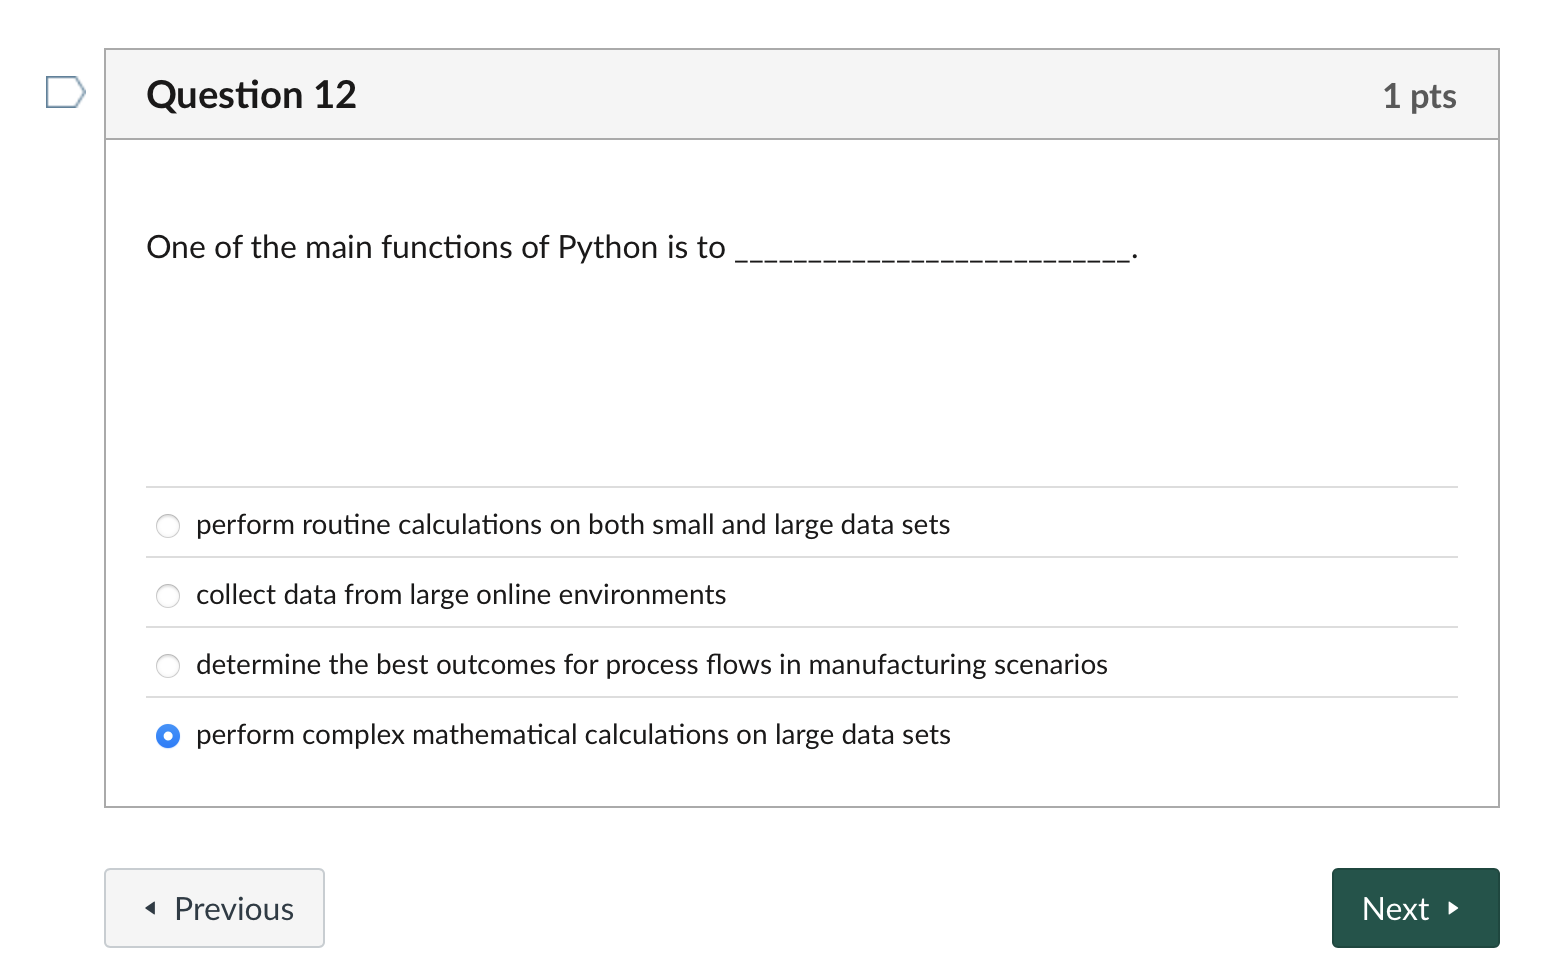Image resolution: width=1564 pixels, height=978 pixels.
Task: Click the 1 pts label
Action: 1419,95
